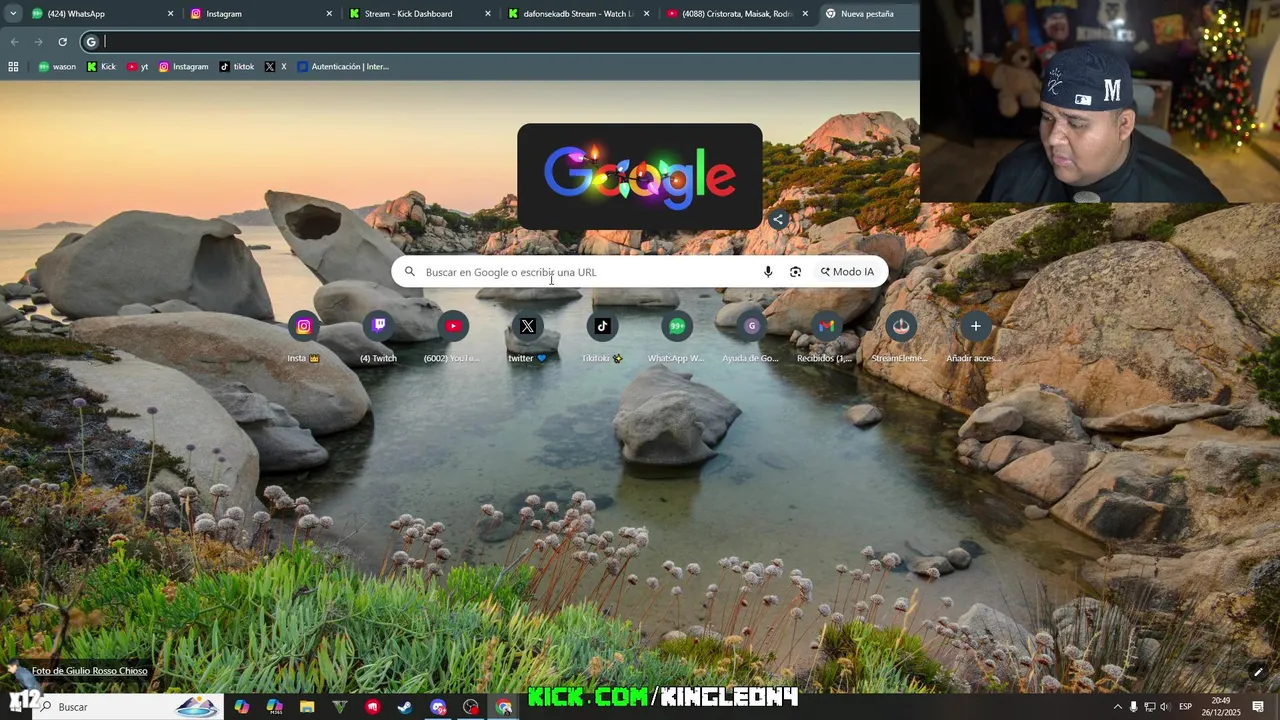Switch to the Instagram tab

pos(260,14)
